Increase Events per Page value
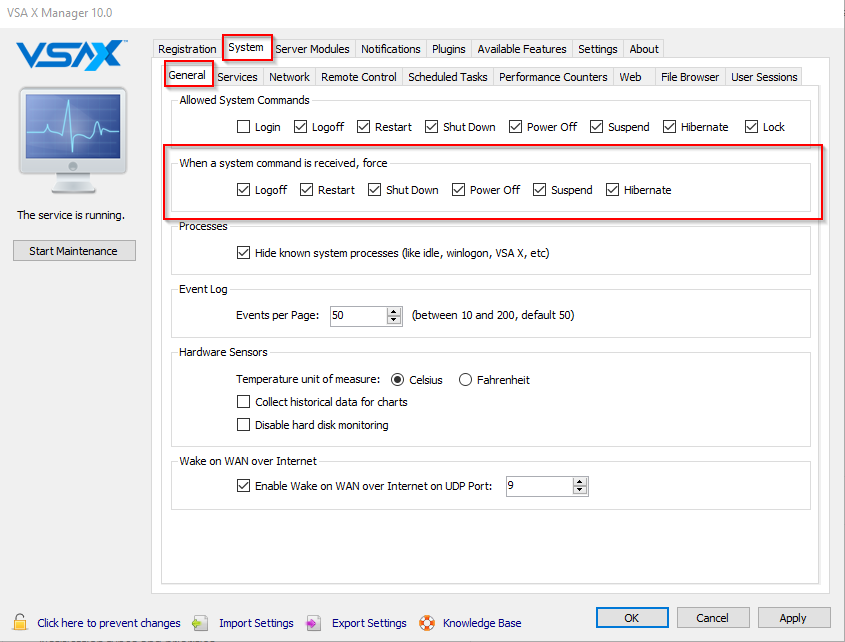The height and width of the screenshot is (642, 845). pos(394,312)
